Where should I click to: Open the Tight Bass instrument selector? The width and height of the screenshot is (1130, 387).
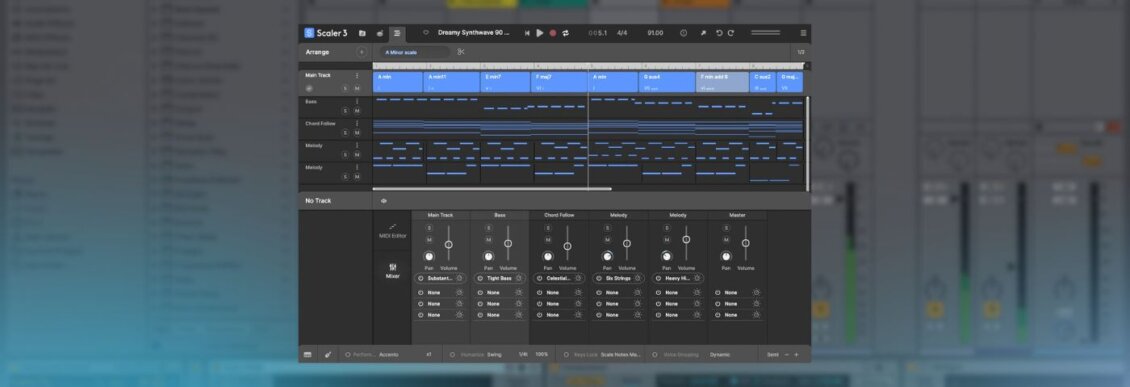500,278
